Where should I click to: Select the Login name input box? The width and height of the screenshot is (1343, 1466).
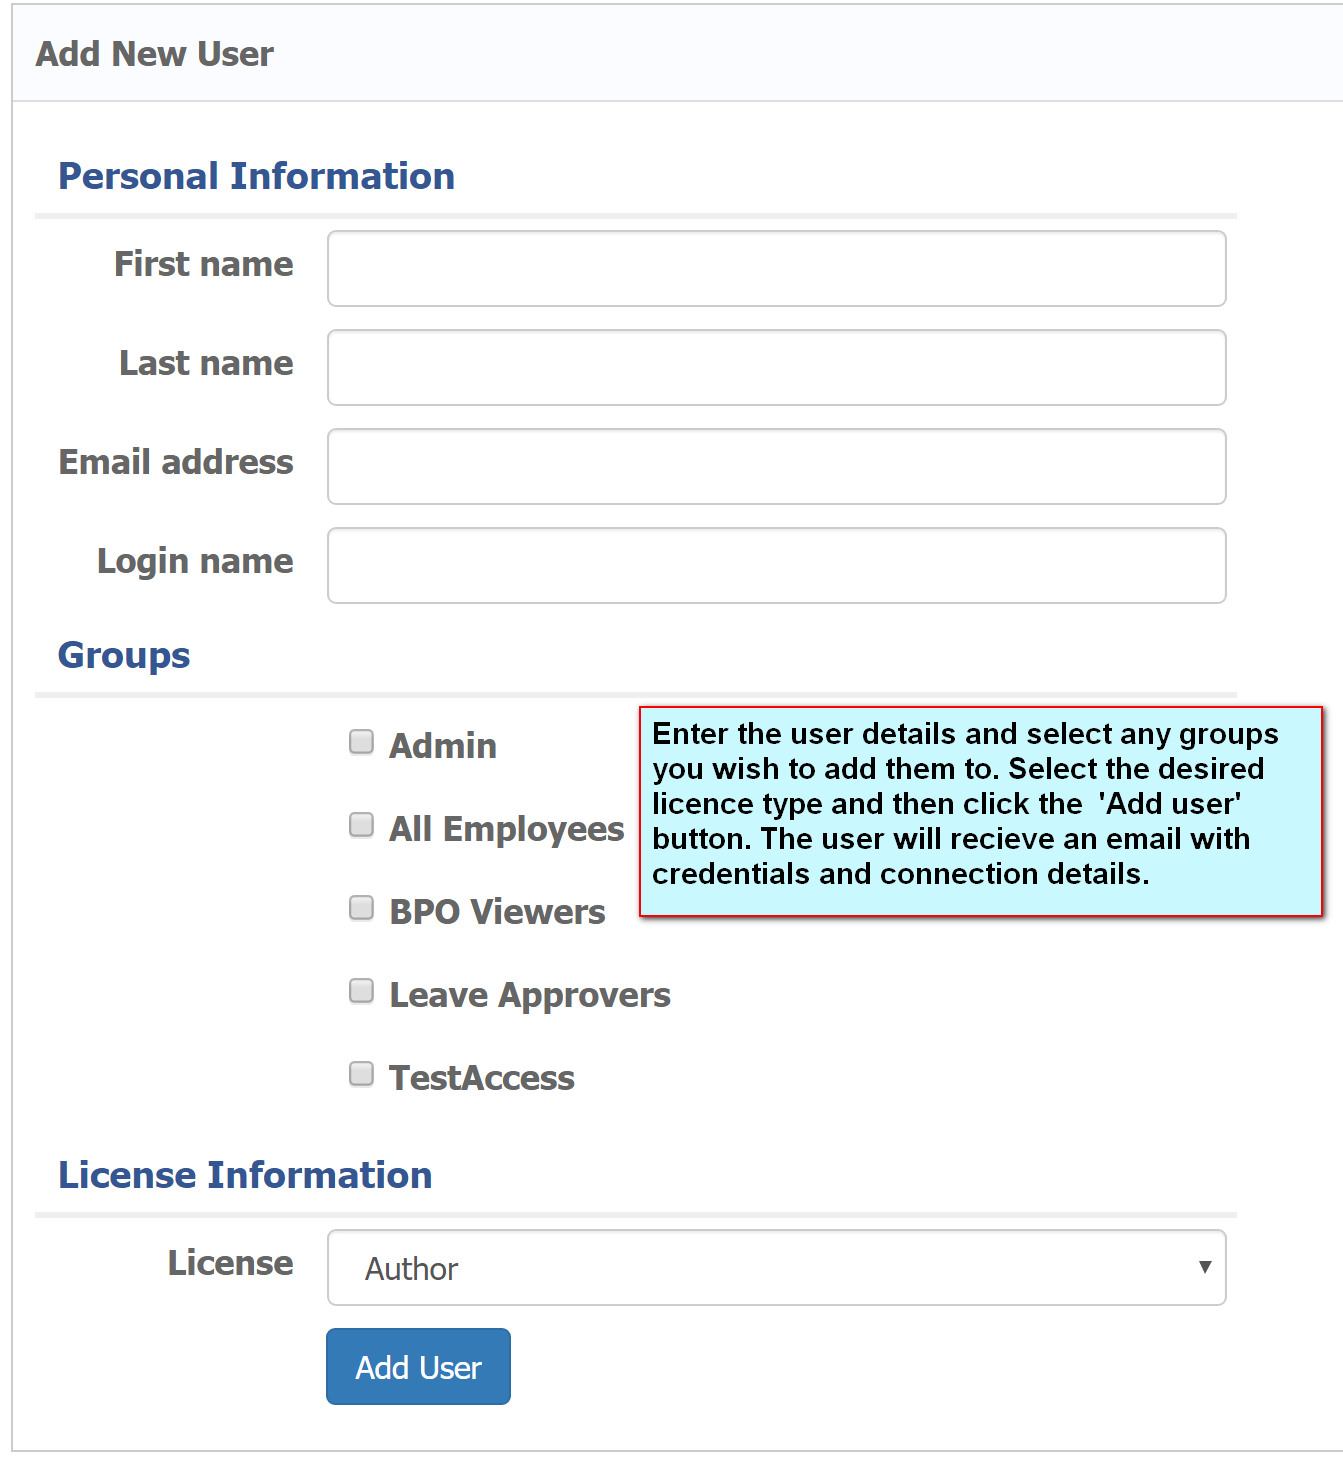click(x=776, y=565)
